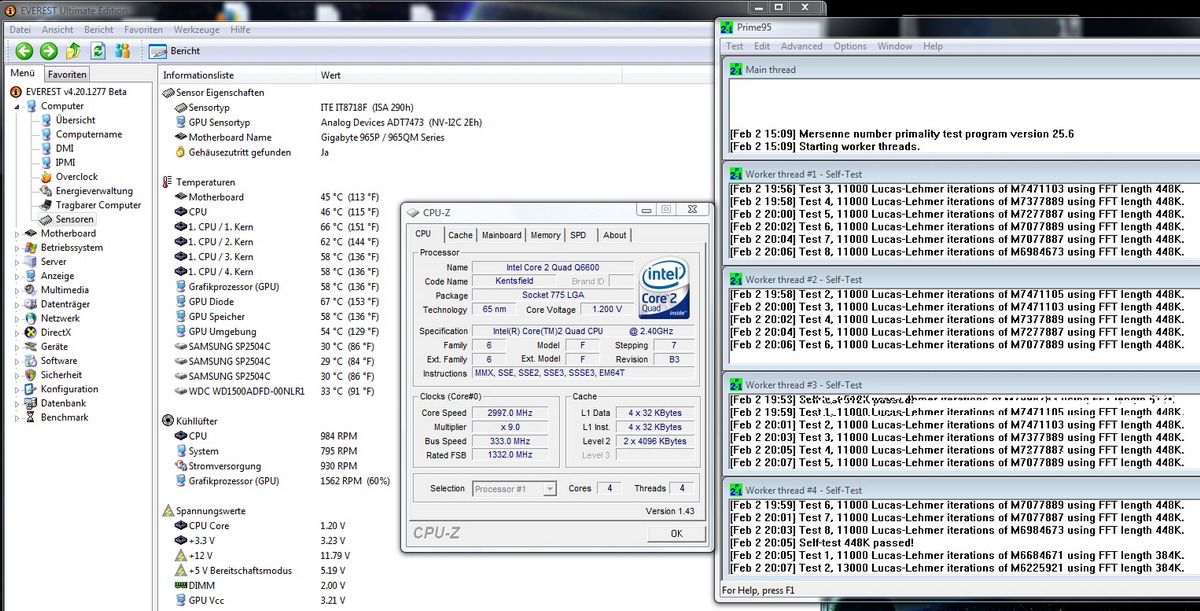Click the EVEREST up-level arrow icon
Screen dimensions: 1200x611
tap(73, 51)
